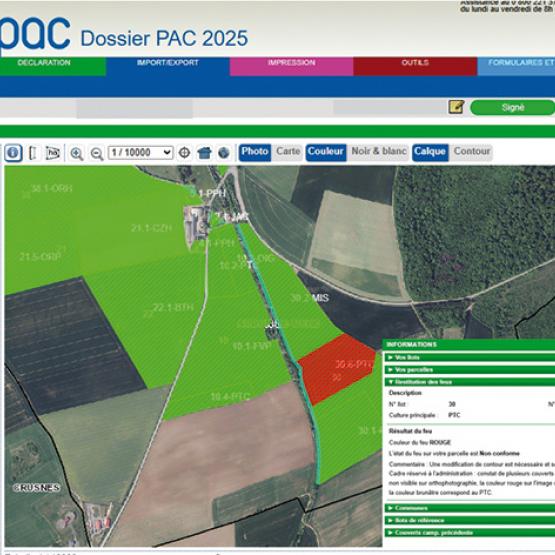Click parcel label 38.1-ORB on map
This screenshot has width=555, height=555.
click(52, 188)
